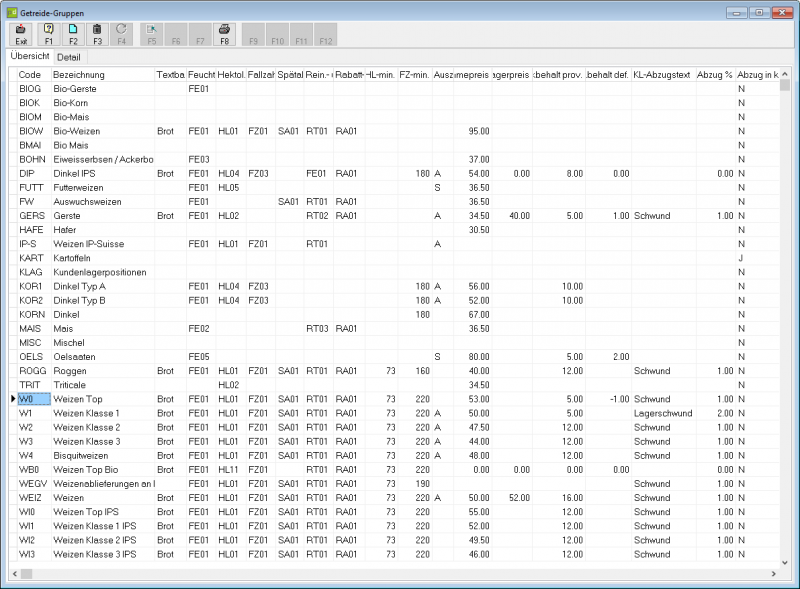Select the Bio-Weizen row name
The height and width of the screenshot is (589, 800).
[77, 131]
